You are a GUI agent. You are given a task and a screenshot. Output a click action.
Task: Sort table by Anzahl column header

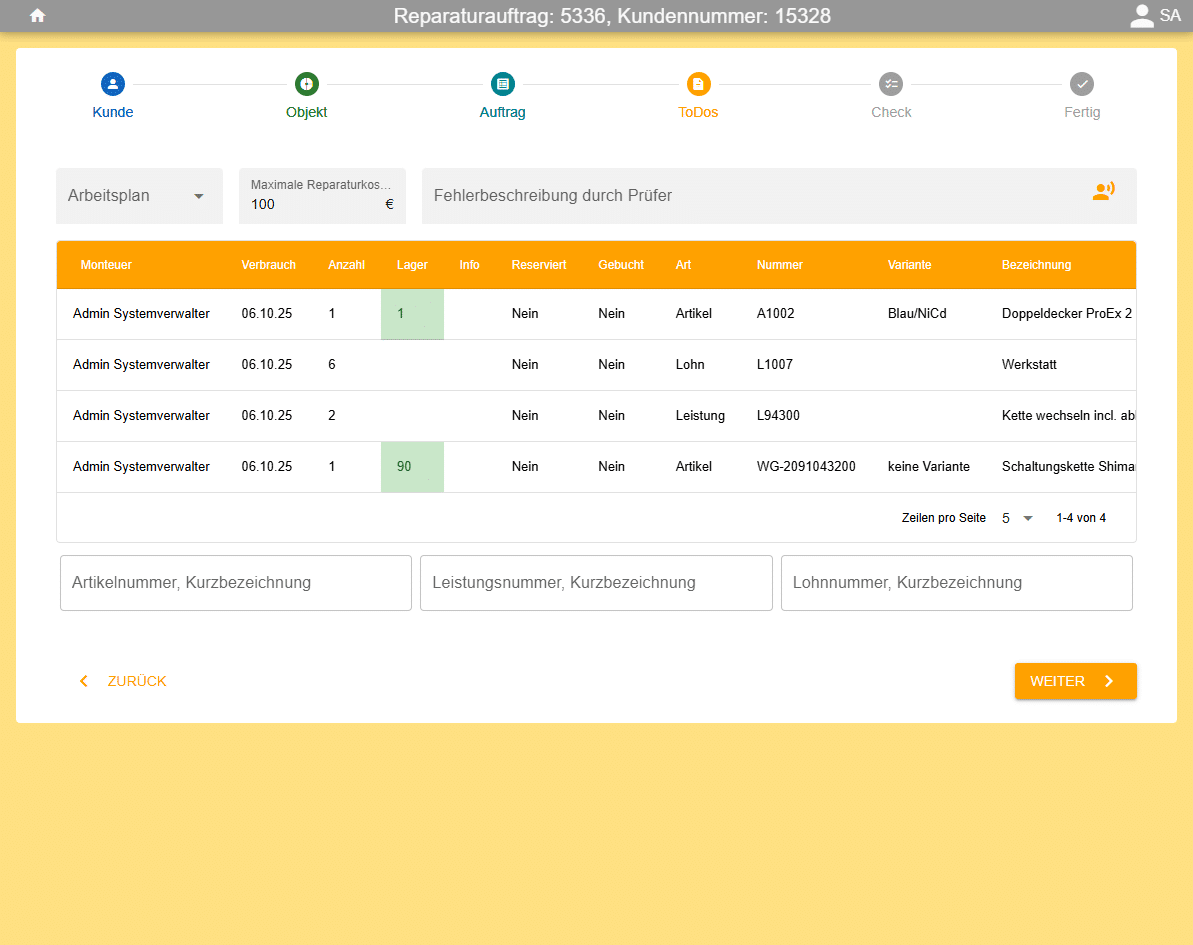click(346, 265)
